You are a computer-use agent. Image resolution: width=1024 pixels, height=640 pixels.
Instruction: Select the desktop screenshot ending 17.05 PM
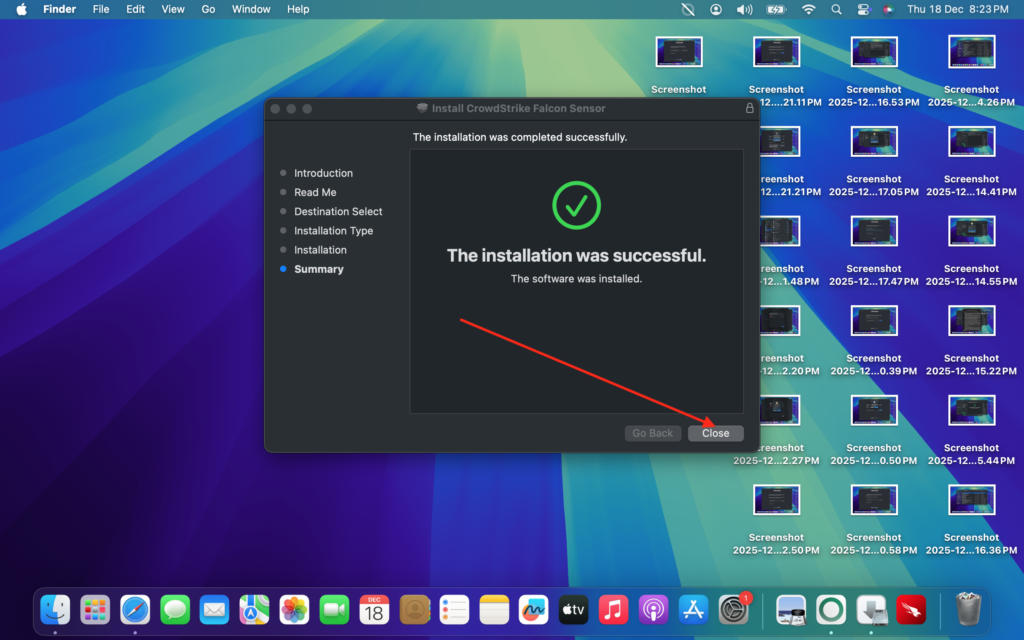pos(874,141)
